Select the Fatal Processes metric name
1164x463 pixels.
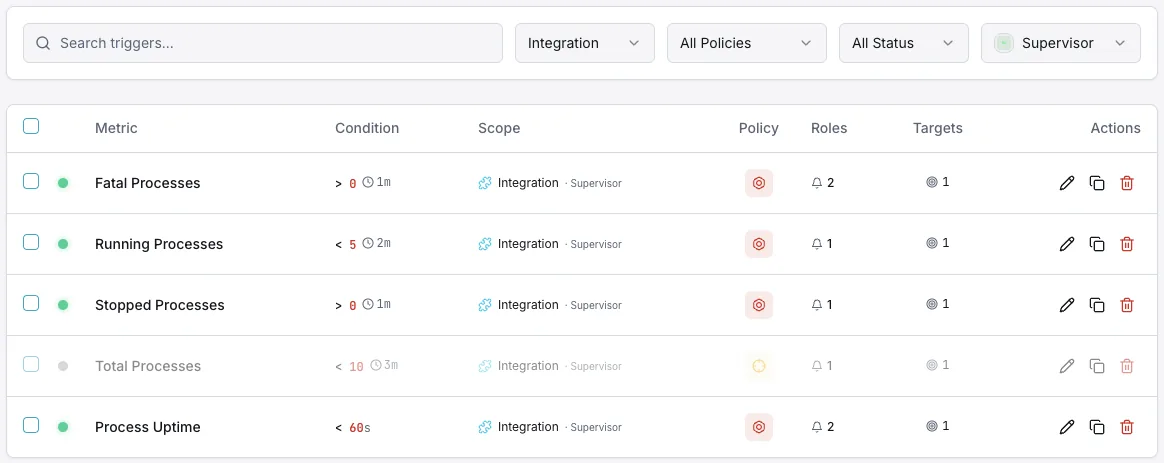(148, 183)
